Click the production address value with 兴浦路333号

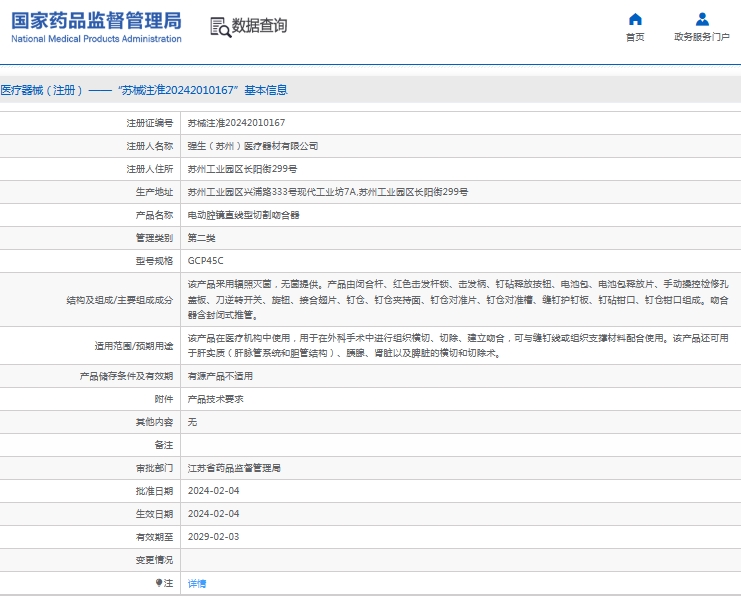tap(328, 192)
